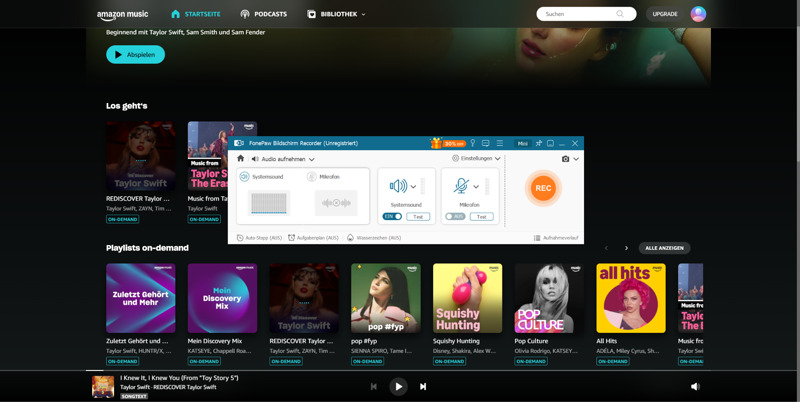Click the Systemsound speaker icon in FonePaw
The height and width of the screenshot is (402, 800).
(x=398, y=186)
